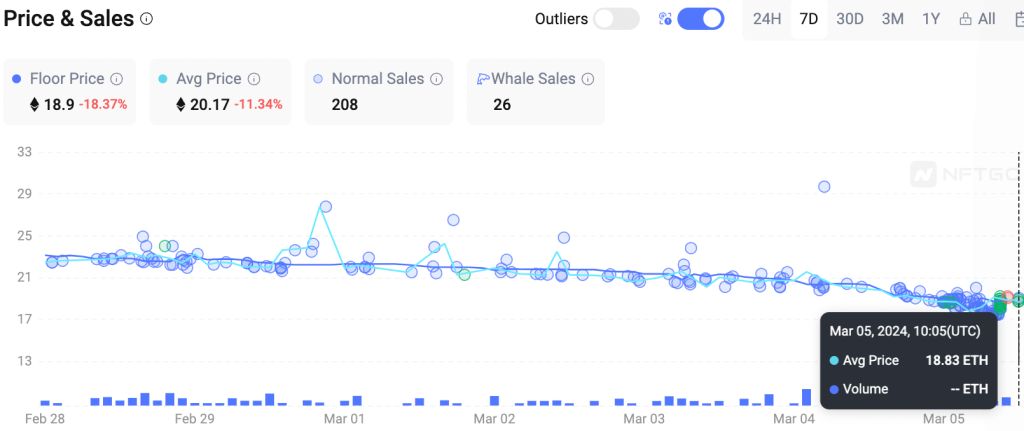Click the lock icon beside All

pos(965,19)
